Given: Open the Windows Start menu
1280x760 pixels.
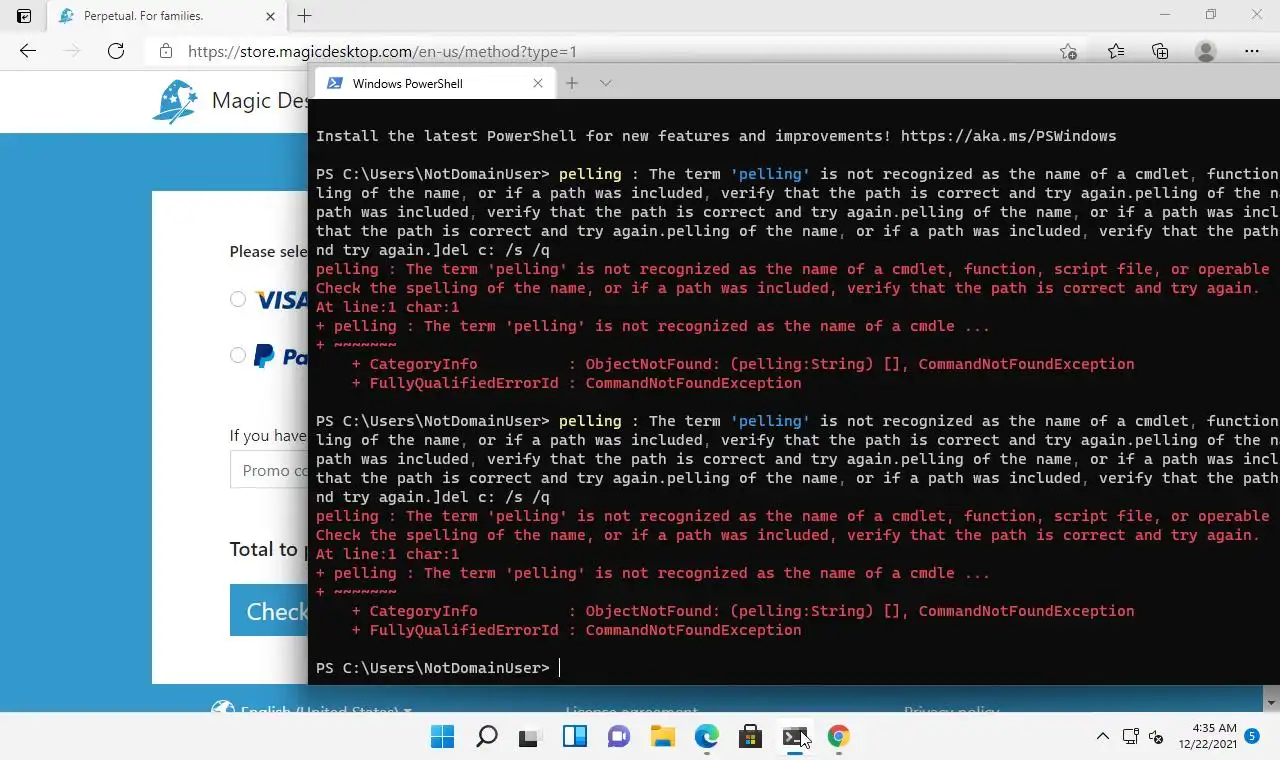Looking at the screenshot, I should coord(442,737).
